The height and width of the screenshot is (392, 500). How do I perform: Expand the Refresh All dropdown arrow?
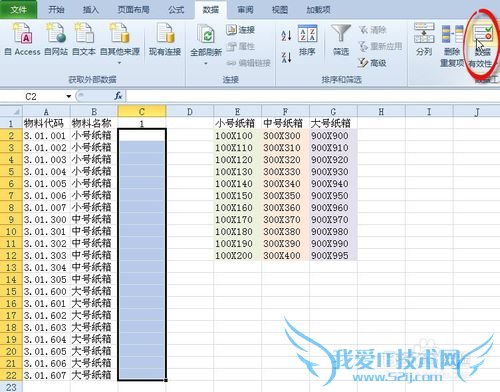coord(206,63)
